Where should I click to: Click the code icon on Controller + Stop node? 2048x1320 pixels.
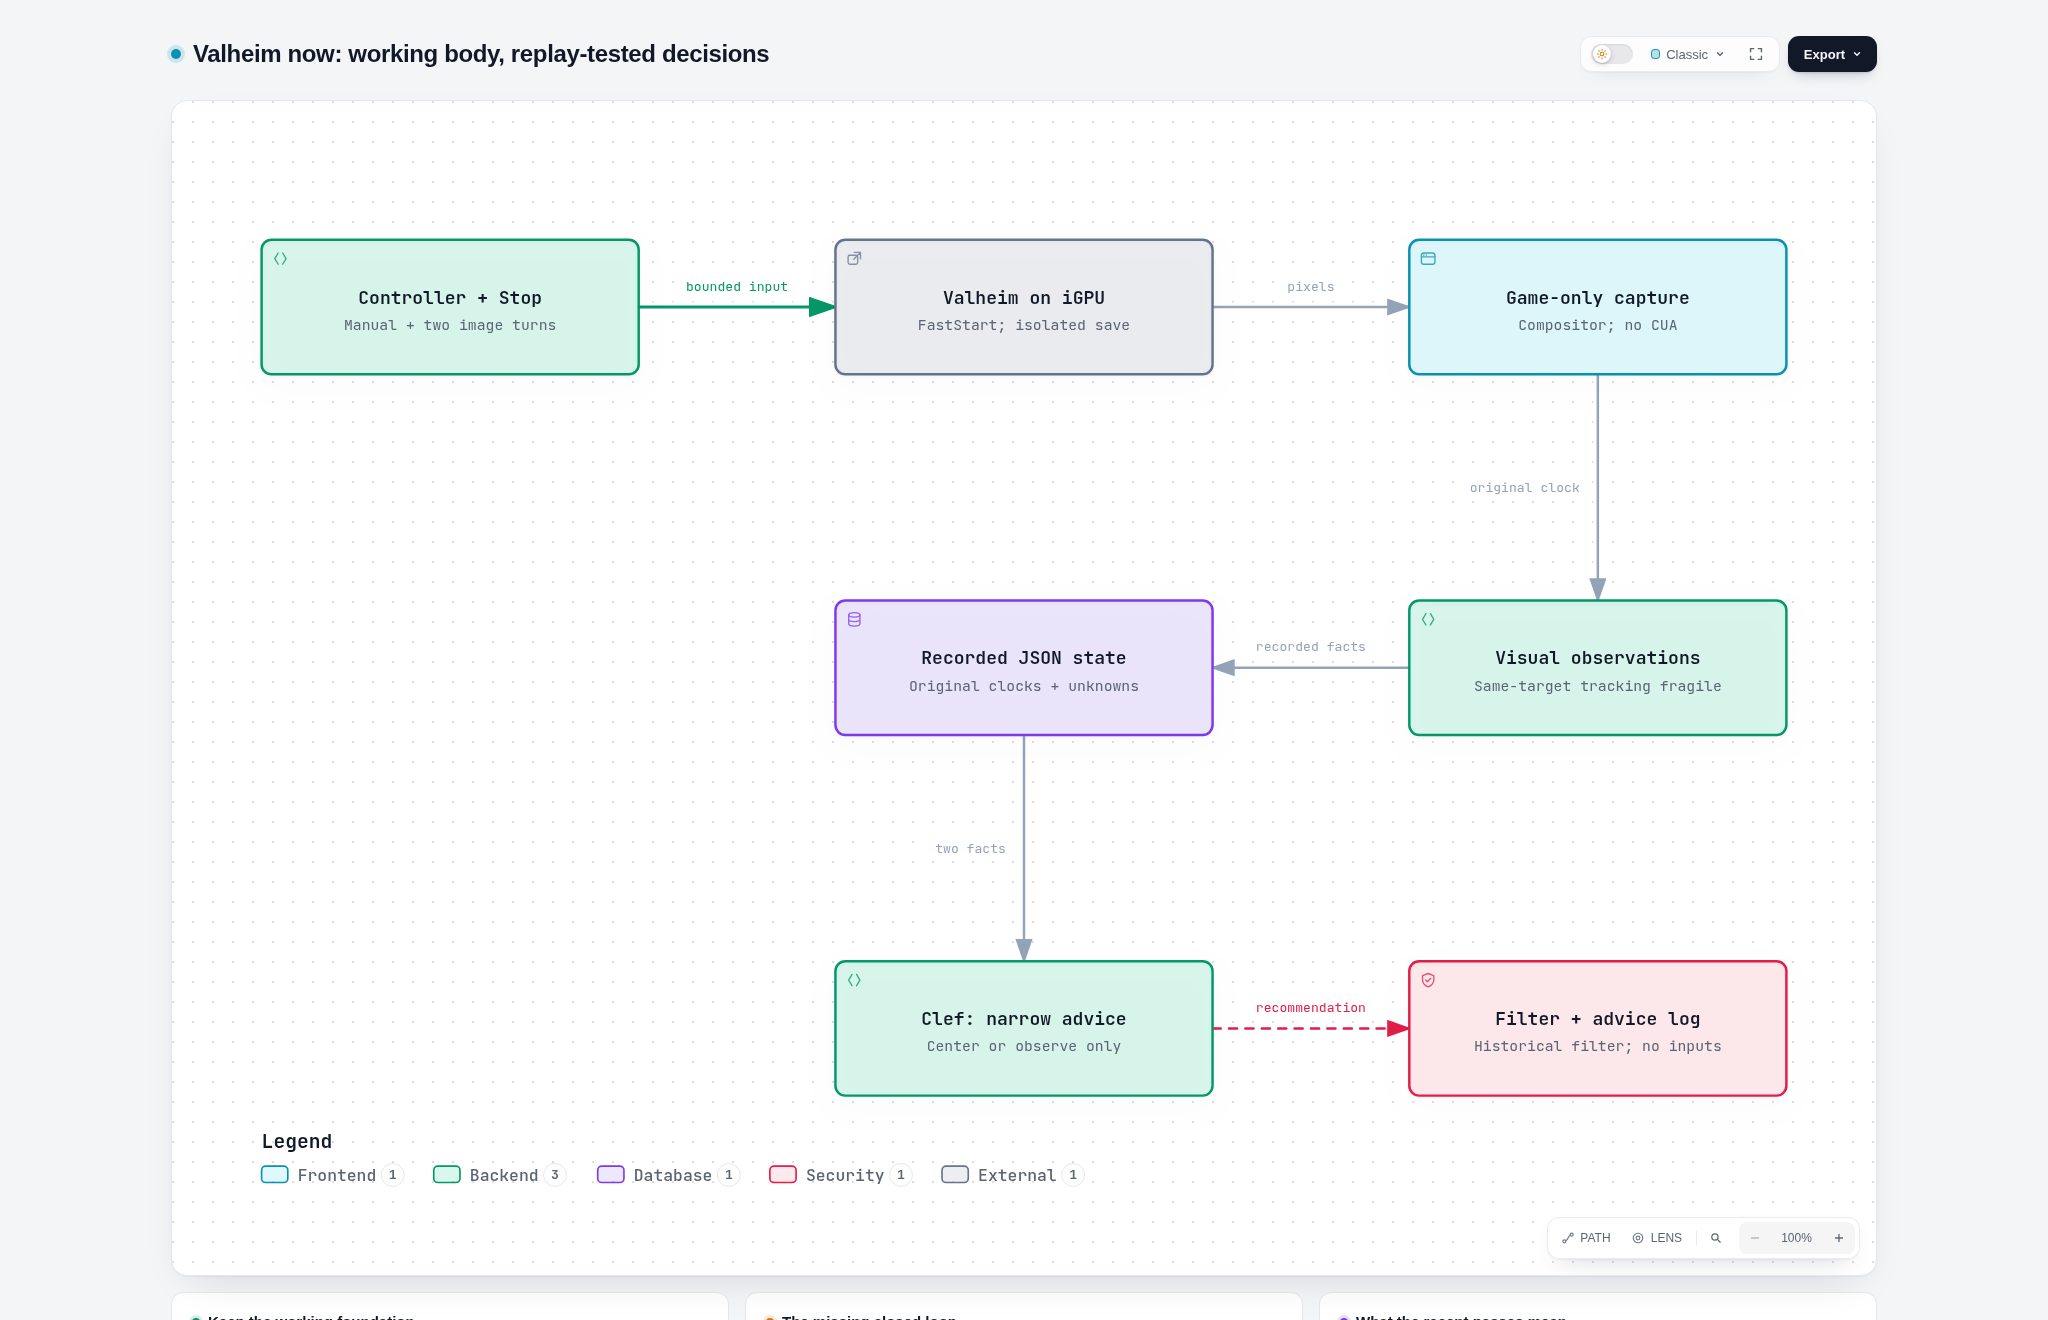coord(281,259)
